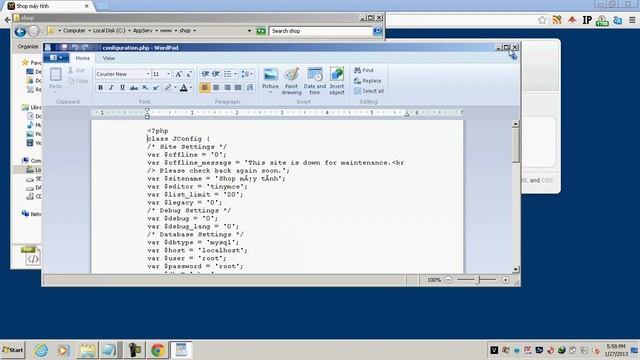Open the WordPad application menu button

(56, 58)
